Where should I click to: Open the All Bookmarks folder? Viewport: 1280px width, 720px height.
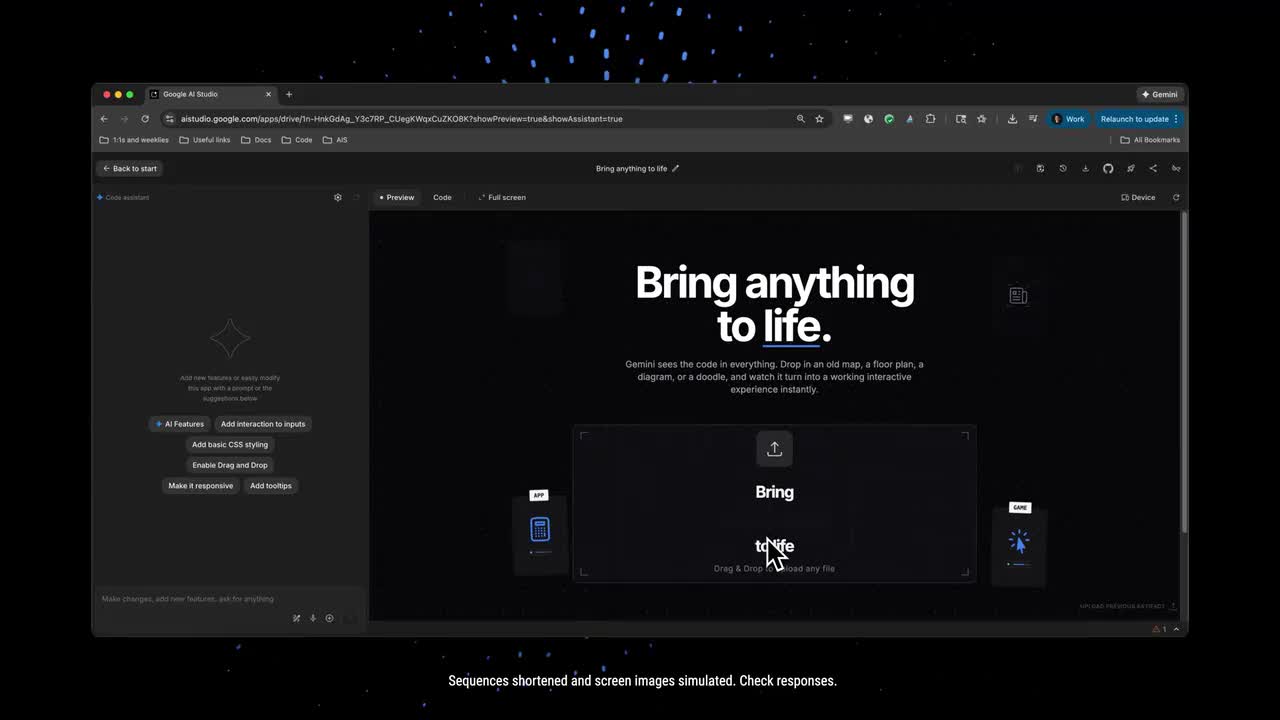(x=1150, y=140)
